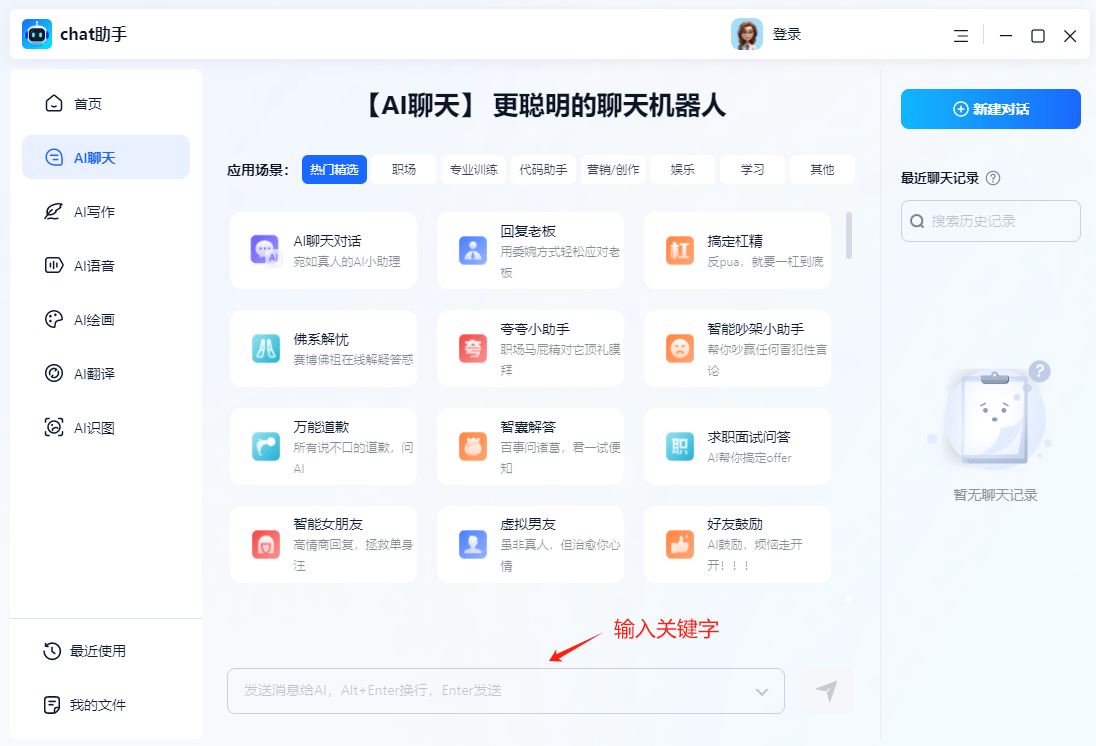Switch to the 职场 scenario tab
Viewport: 1096px width, 746px height.
pos(404,170)
